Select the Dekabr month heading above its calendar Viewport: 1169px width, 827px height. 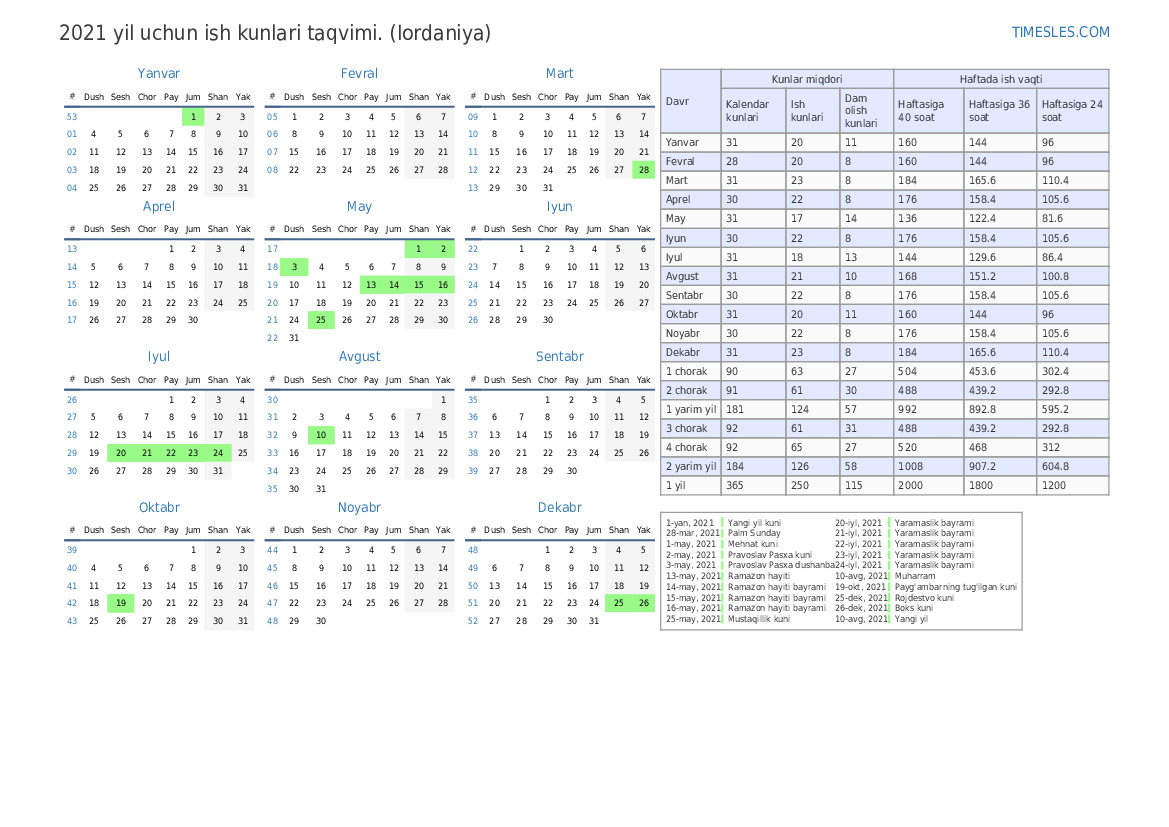(559, 507)
